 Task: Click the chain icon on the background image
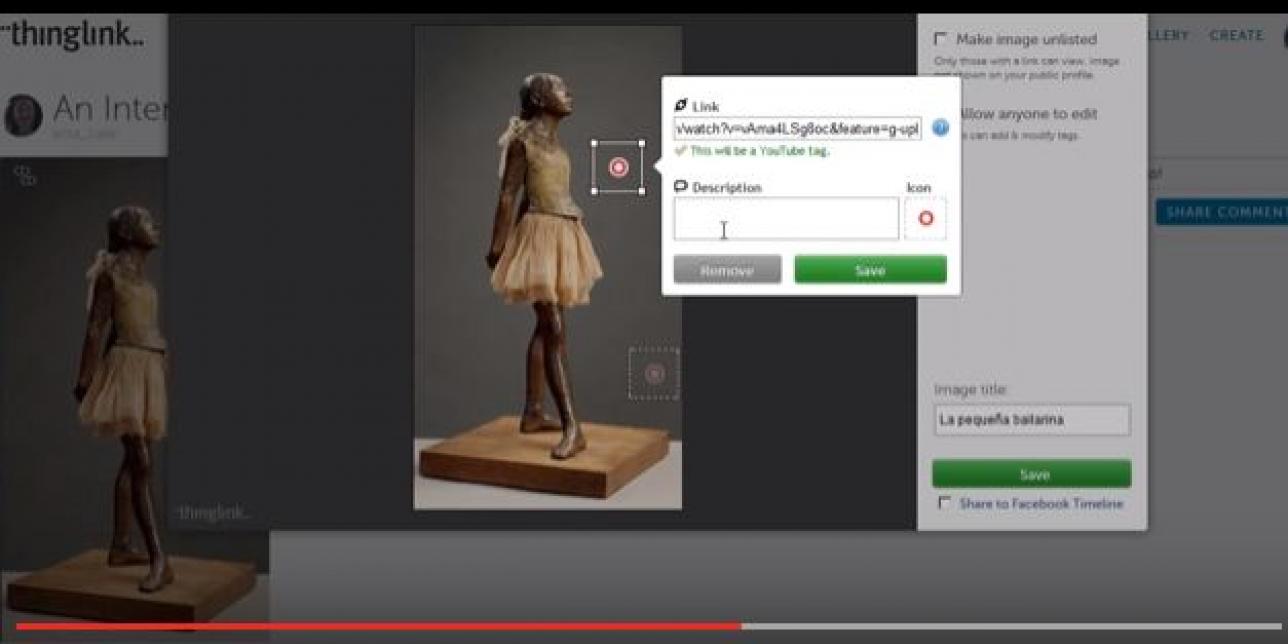pyautogui.click(x=24, y=176)
